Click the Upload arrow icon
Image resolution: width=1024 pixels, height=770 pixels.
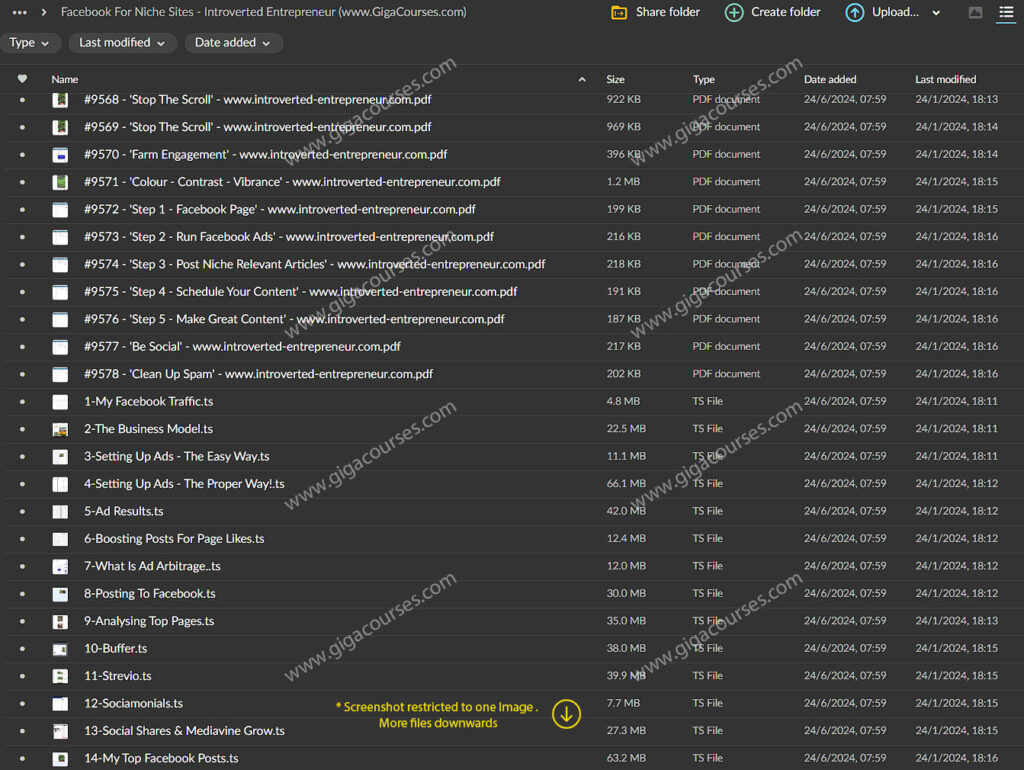tap(855, 13)
